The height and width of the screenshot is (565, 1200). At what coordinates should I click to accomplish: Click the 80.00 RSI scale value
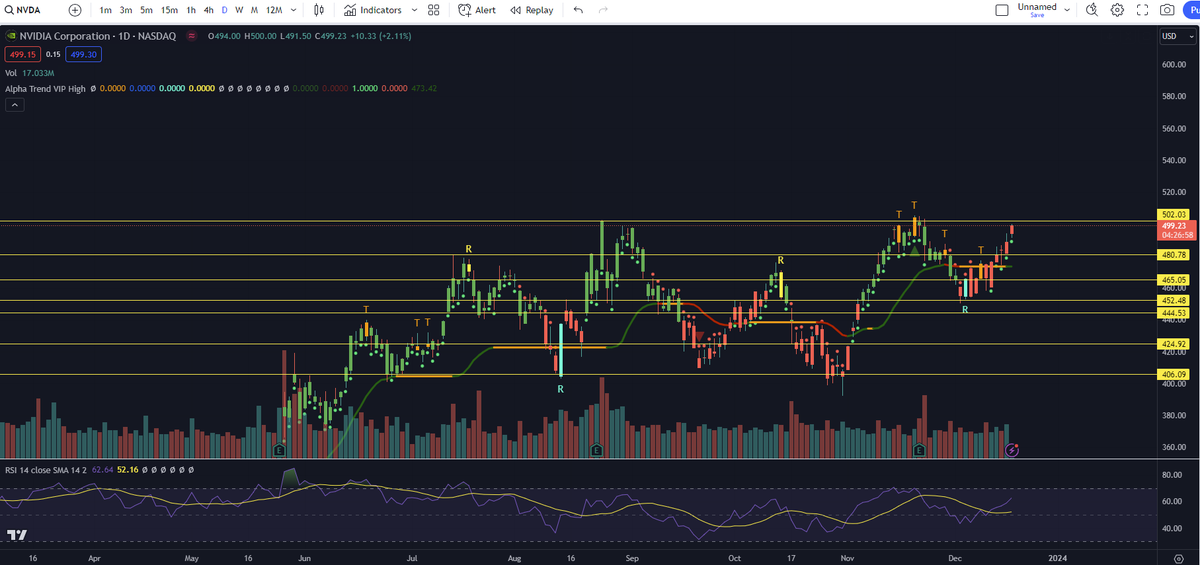1174,474
